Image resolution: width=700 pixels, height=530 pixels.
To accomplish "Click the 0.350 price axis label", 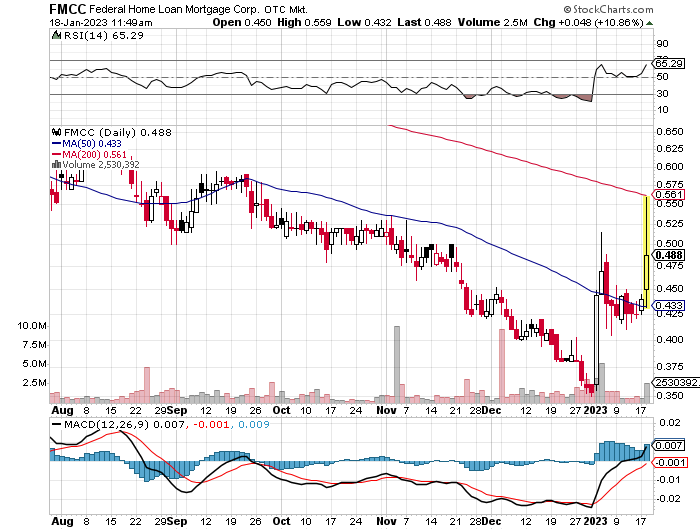I will coord(670,395).
